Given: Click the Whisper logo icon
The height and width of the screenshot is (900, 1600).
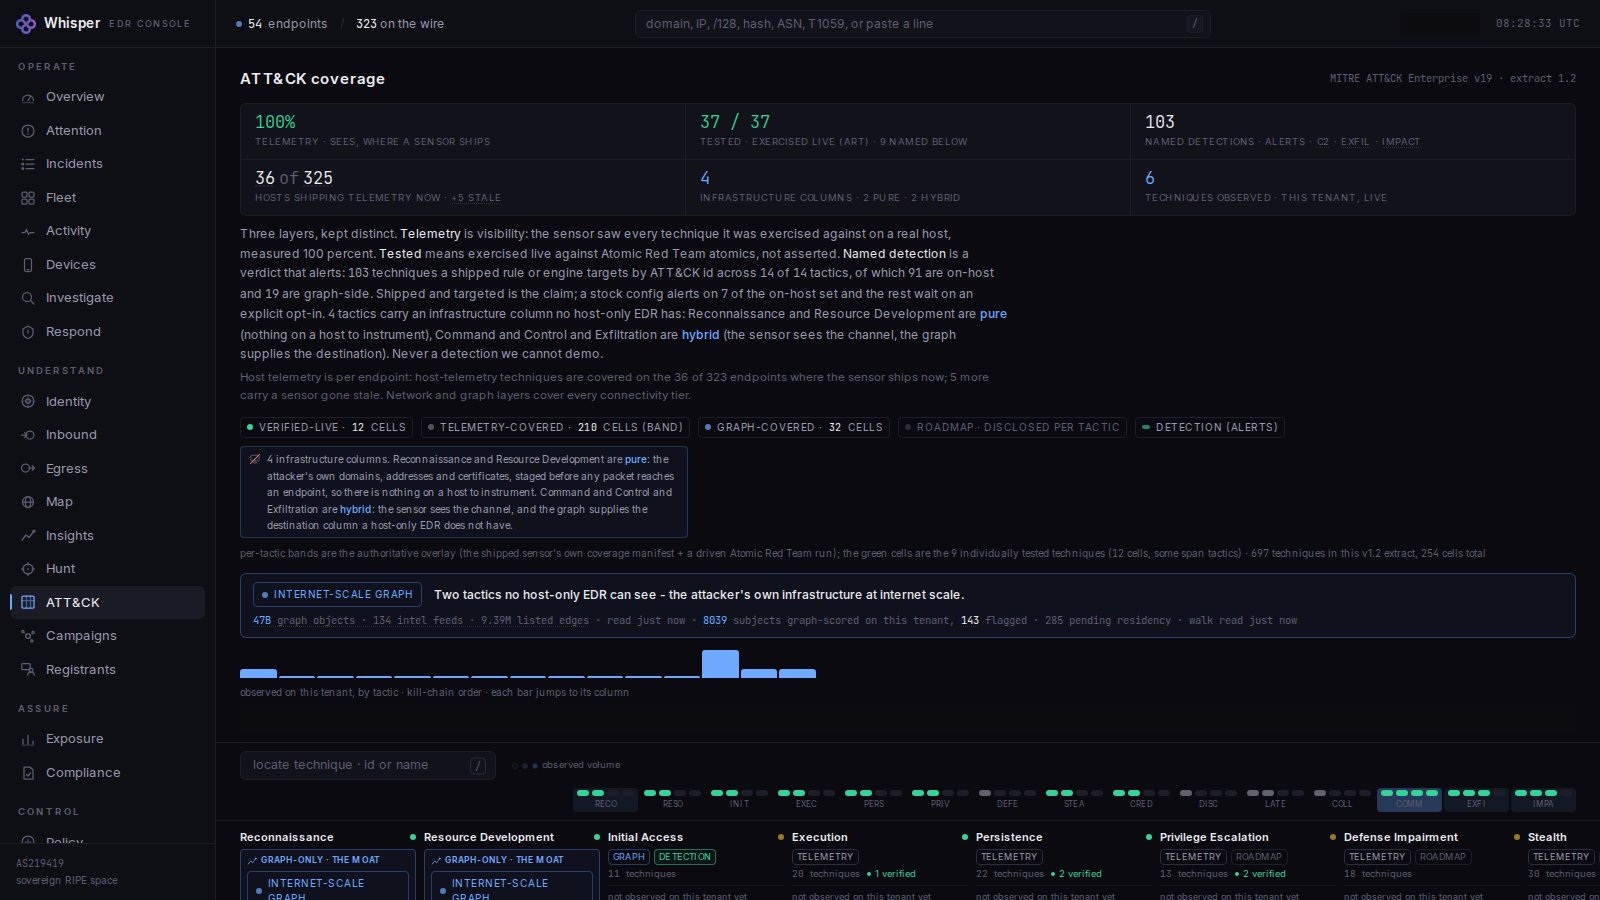Looking at the screenshot, I should pos(26,23).
